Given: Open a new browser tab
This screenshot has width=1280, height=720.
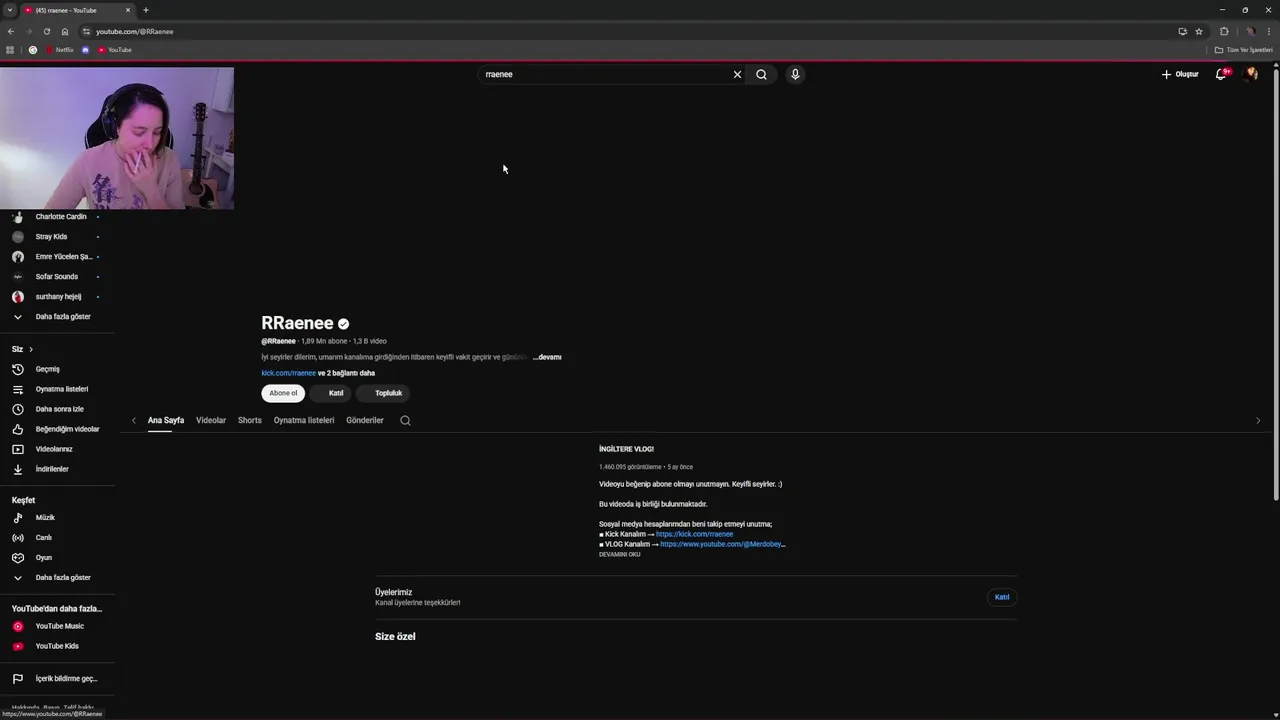Looking at the screenshot, I should (146, 10).
